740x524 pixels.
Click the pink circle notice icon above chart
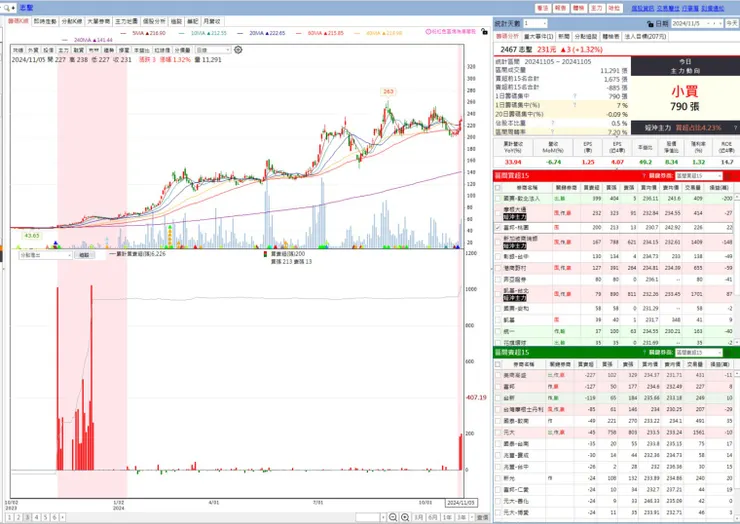428,32
